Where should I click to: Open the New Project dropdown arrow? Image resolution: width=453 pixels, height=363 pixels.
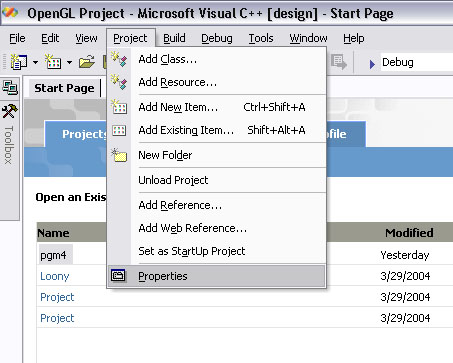click(x=35, y=62)
